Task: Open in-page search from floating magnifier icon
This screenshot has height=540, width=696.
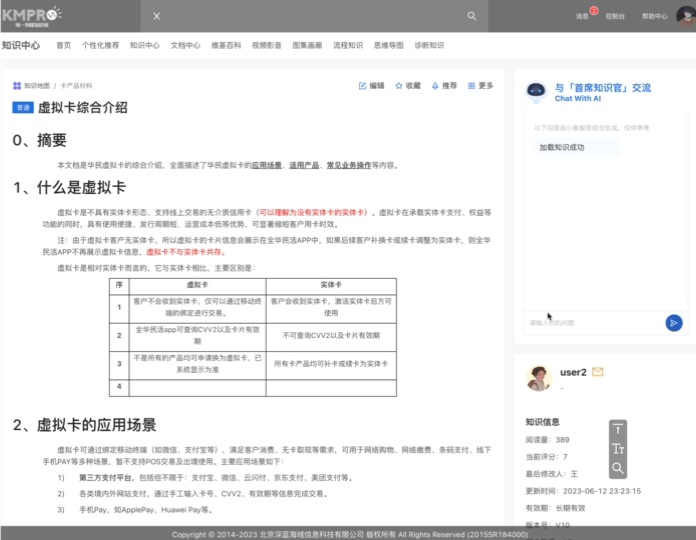Action: pyautogui.click(x=618, y=468)
